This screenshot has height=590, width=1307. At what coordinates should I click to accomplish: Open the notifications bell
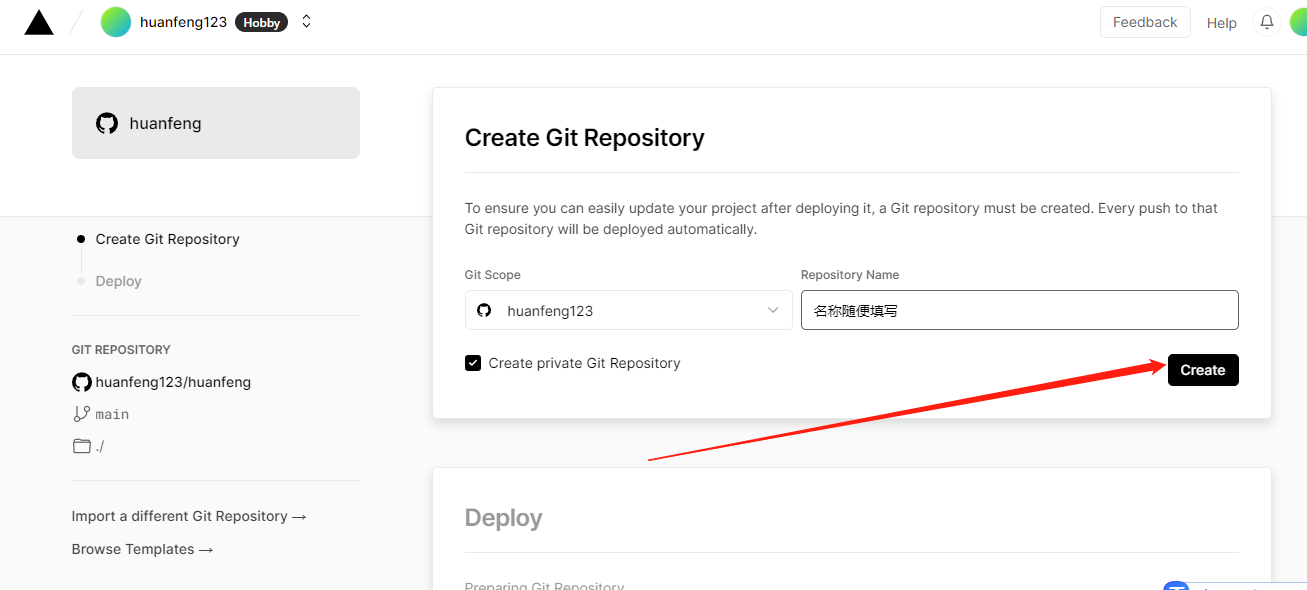point(1267,22)
